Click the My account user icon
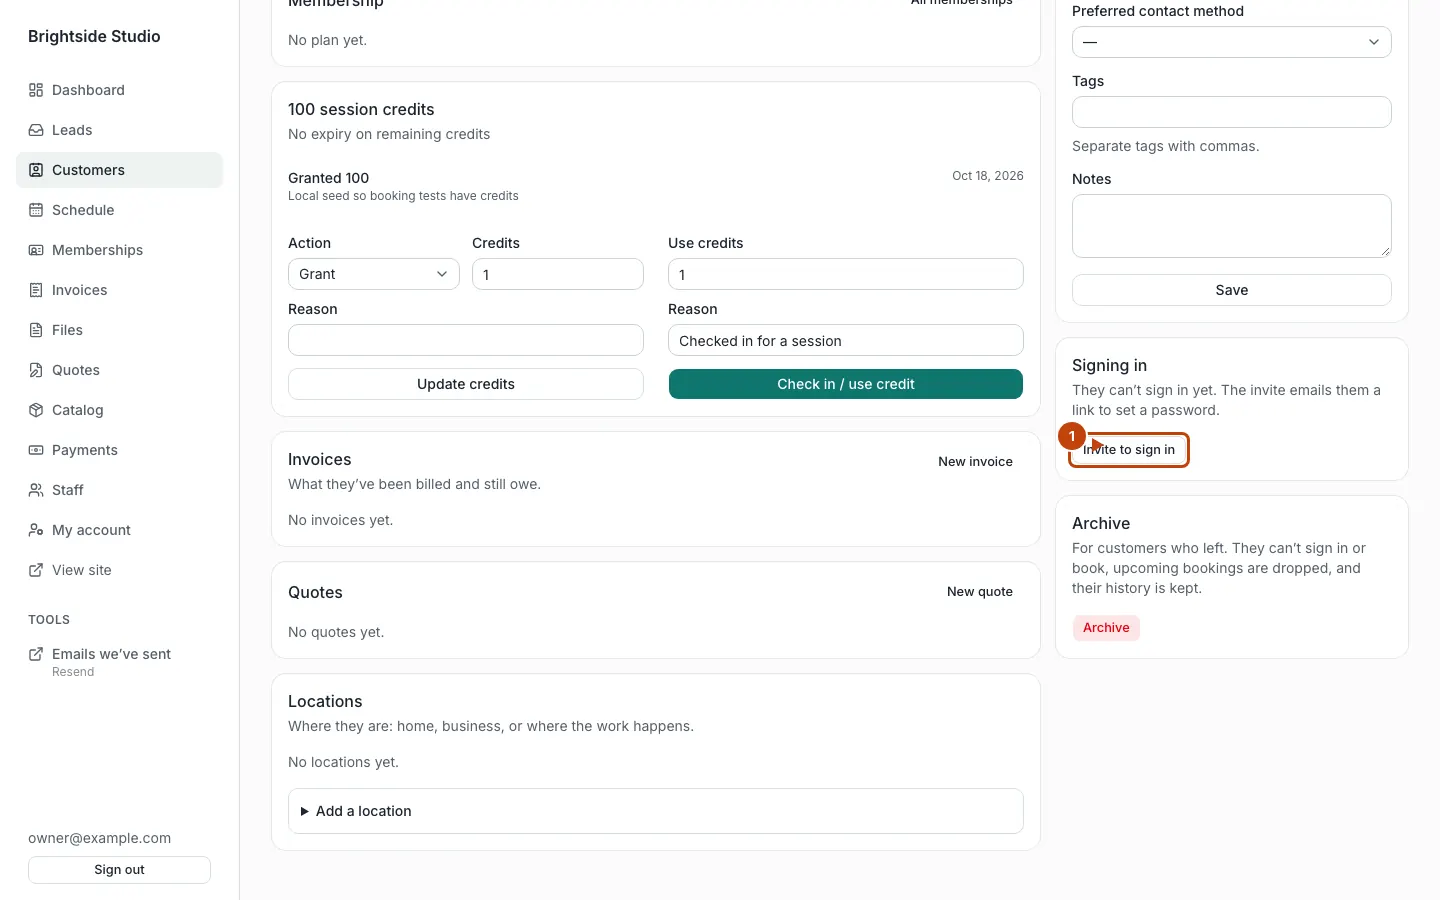This screenshot has height=900, width=1440. pos(36,530)
